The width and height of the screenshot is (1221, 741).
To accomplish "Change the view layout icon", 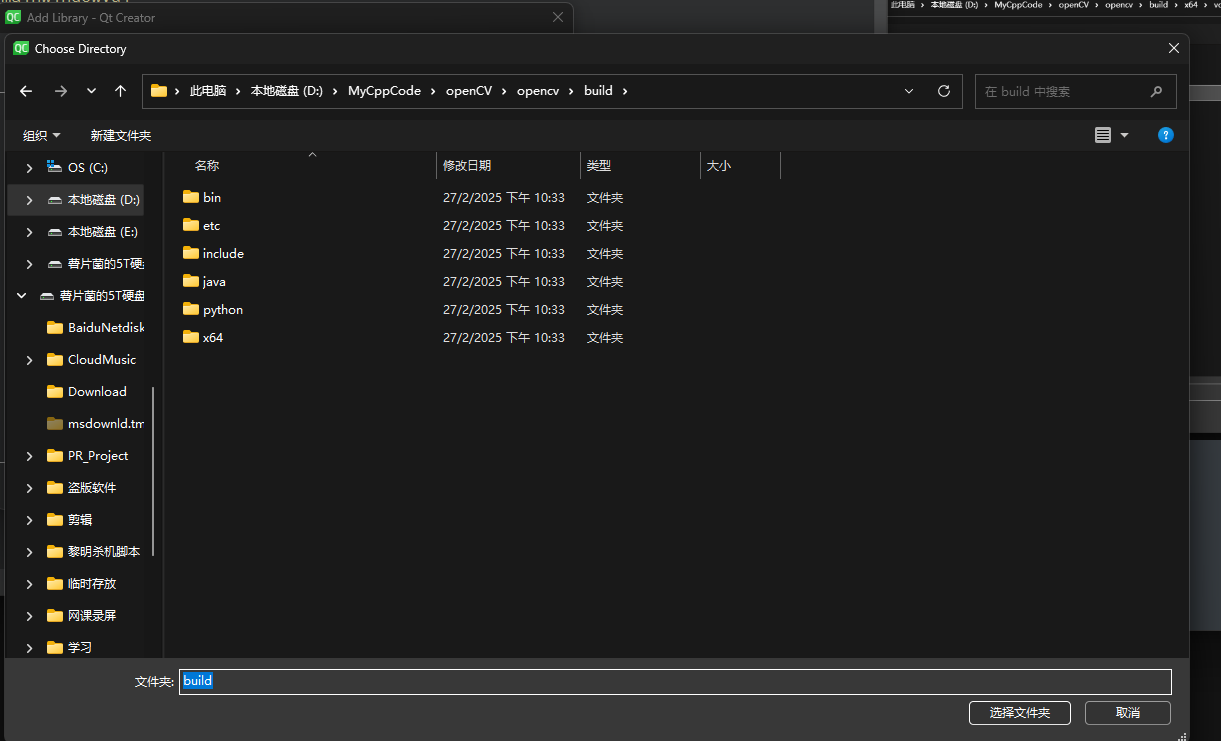I will [1103, 135].
